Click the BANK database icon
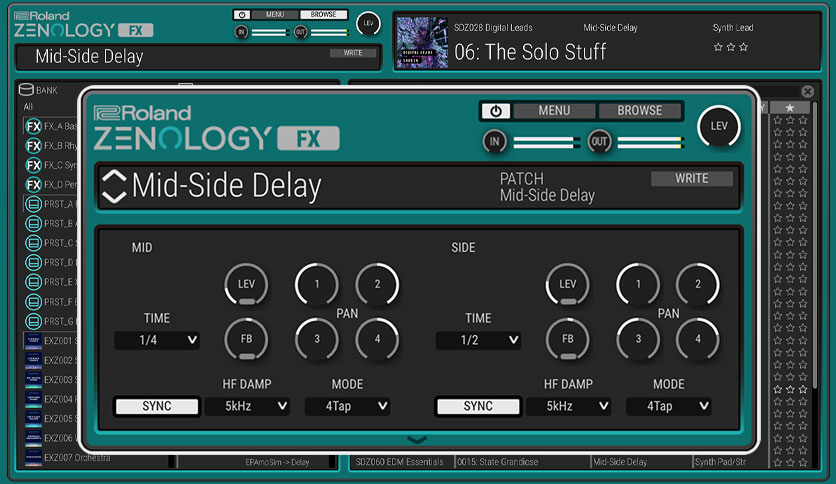836x484 pixels. pyautogui.click(x=26, y=90)
